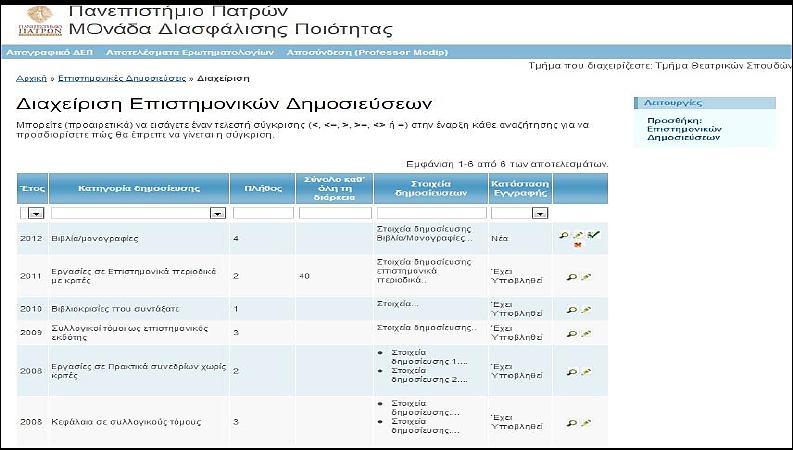Edit the Κεφάλαια σε συλλογικούς τόμους pencil
Viewport: 793px width, 450px height.
point(586,423)
